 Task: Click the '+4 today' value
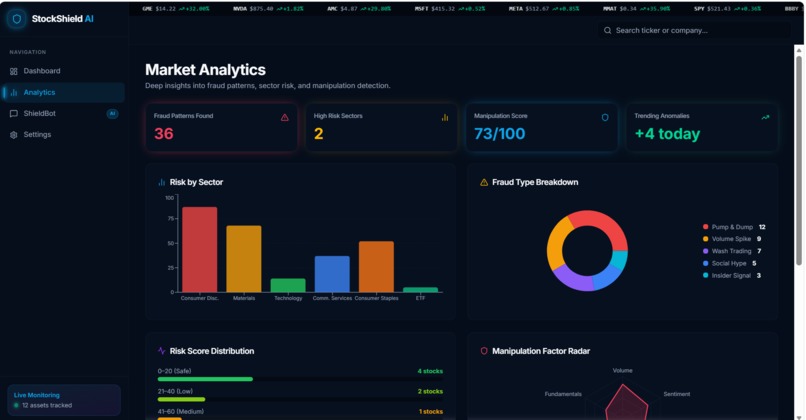(x=667, y=134)
